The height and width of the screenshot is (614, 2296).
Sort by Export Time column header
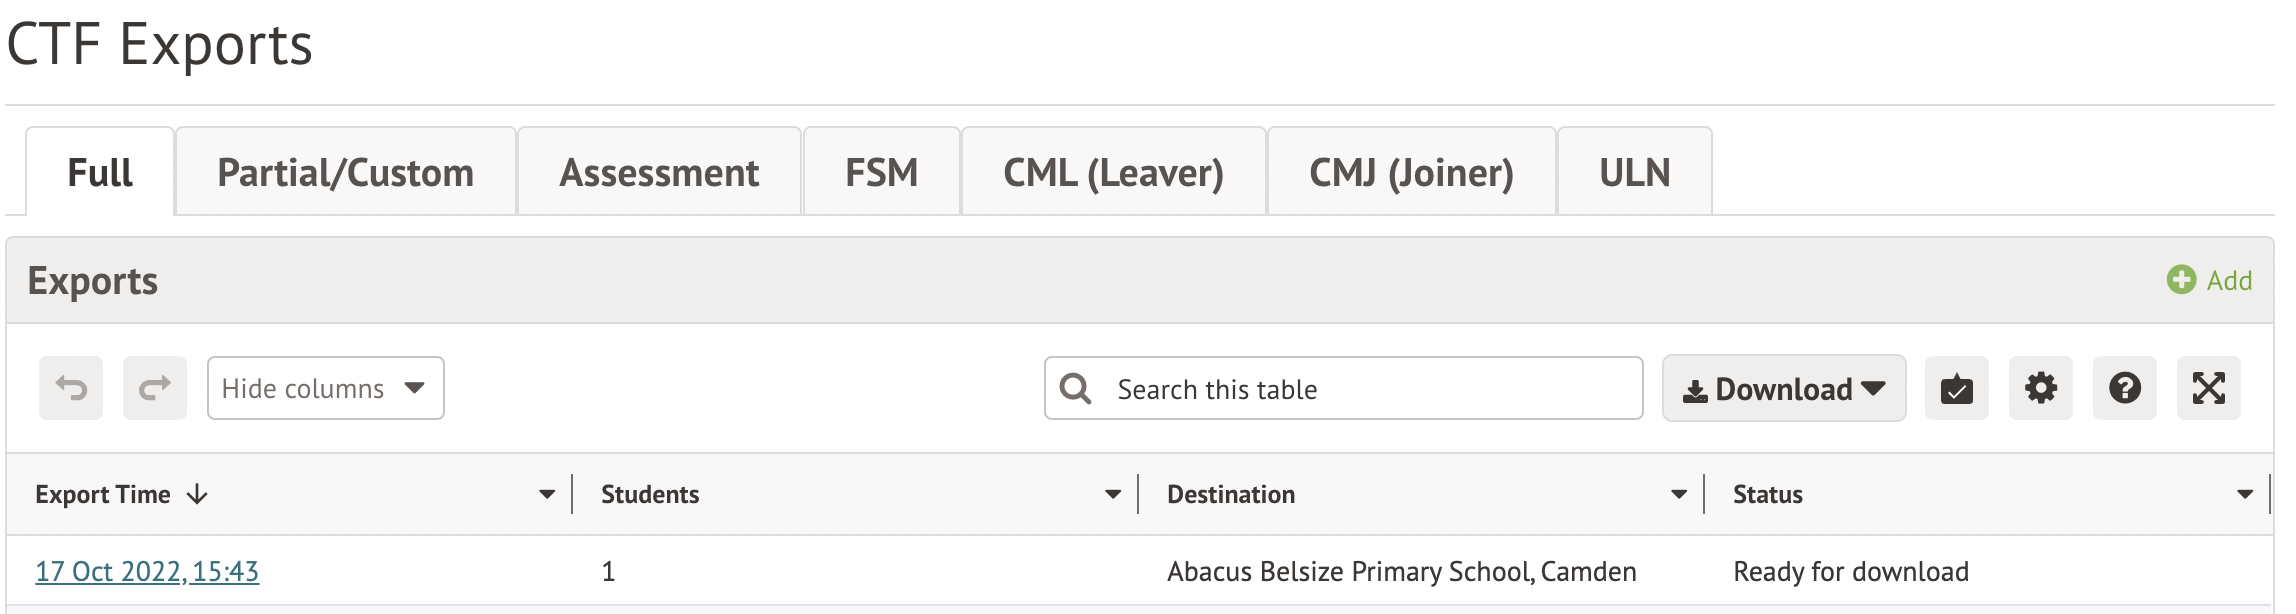[x=103, y=494]
